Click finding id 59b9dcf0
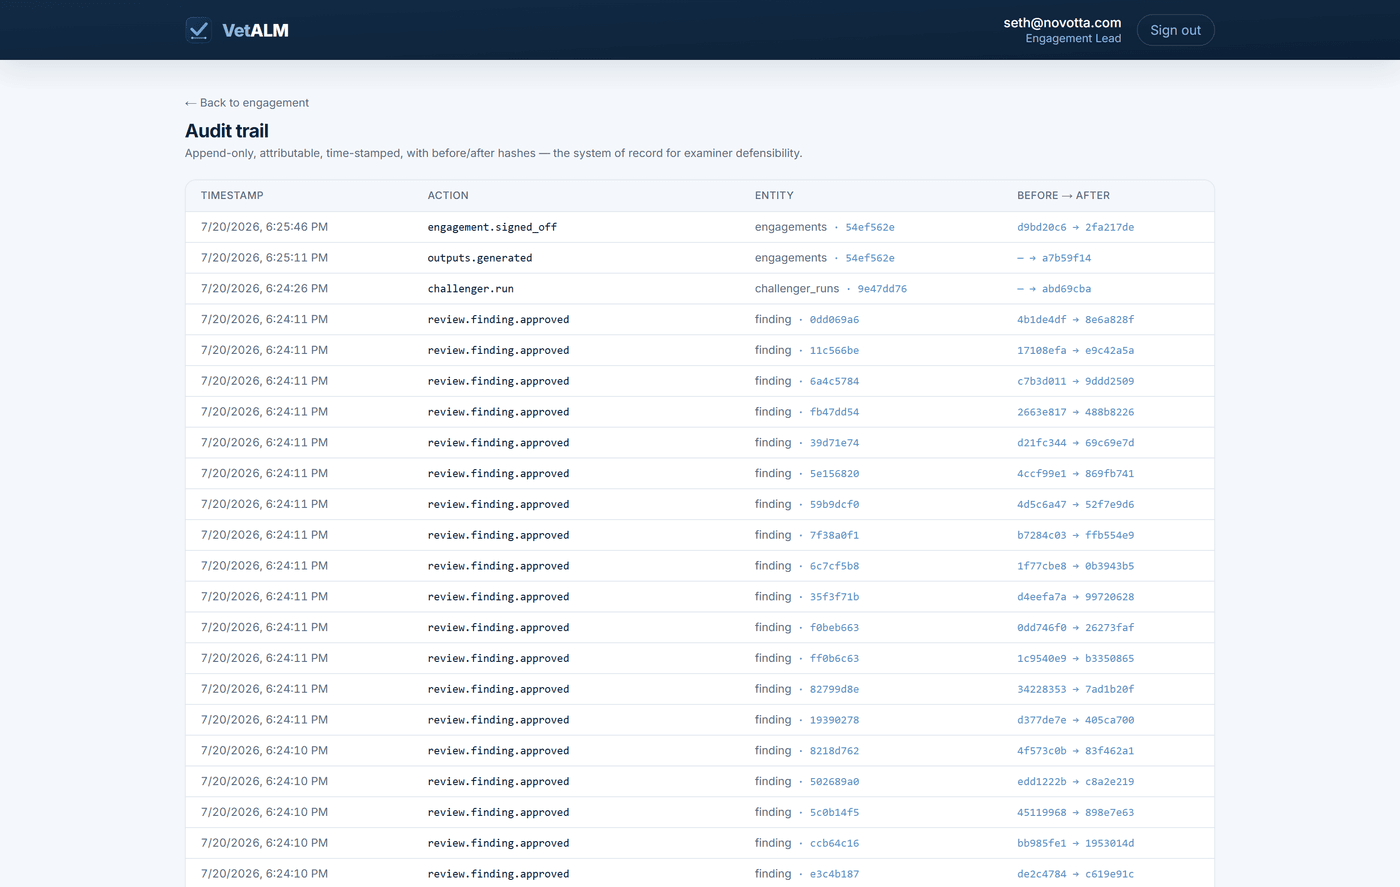 tap(834, 505)
